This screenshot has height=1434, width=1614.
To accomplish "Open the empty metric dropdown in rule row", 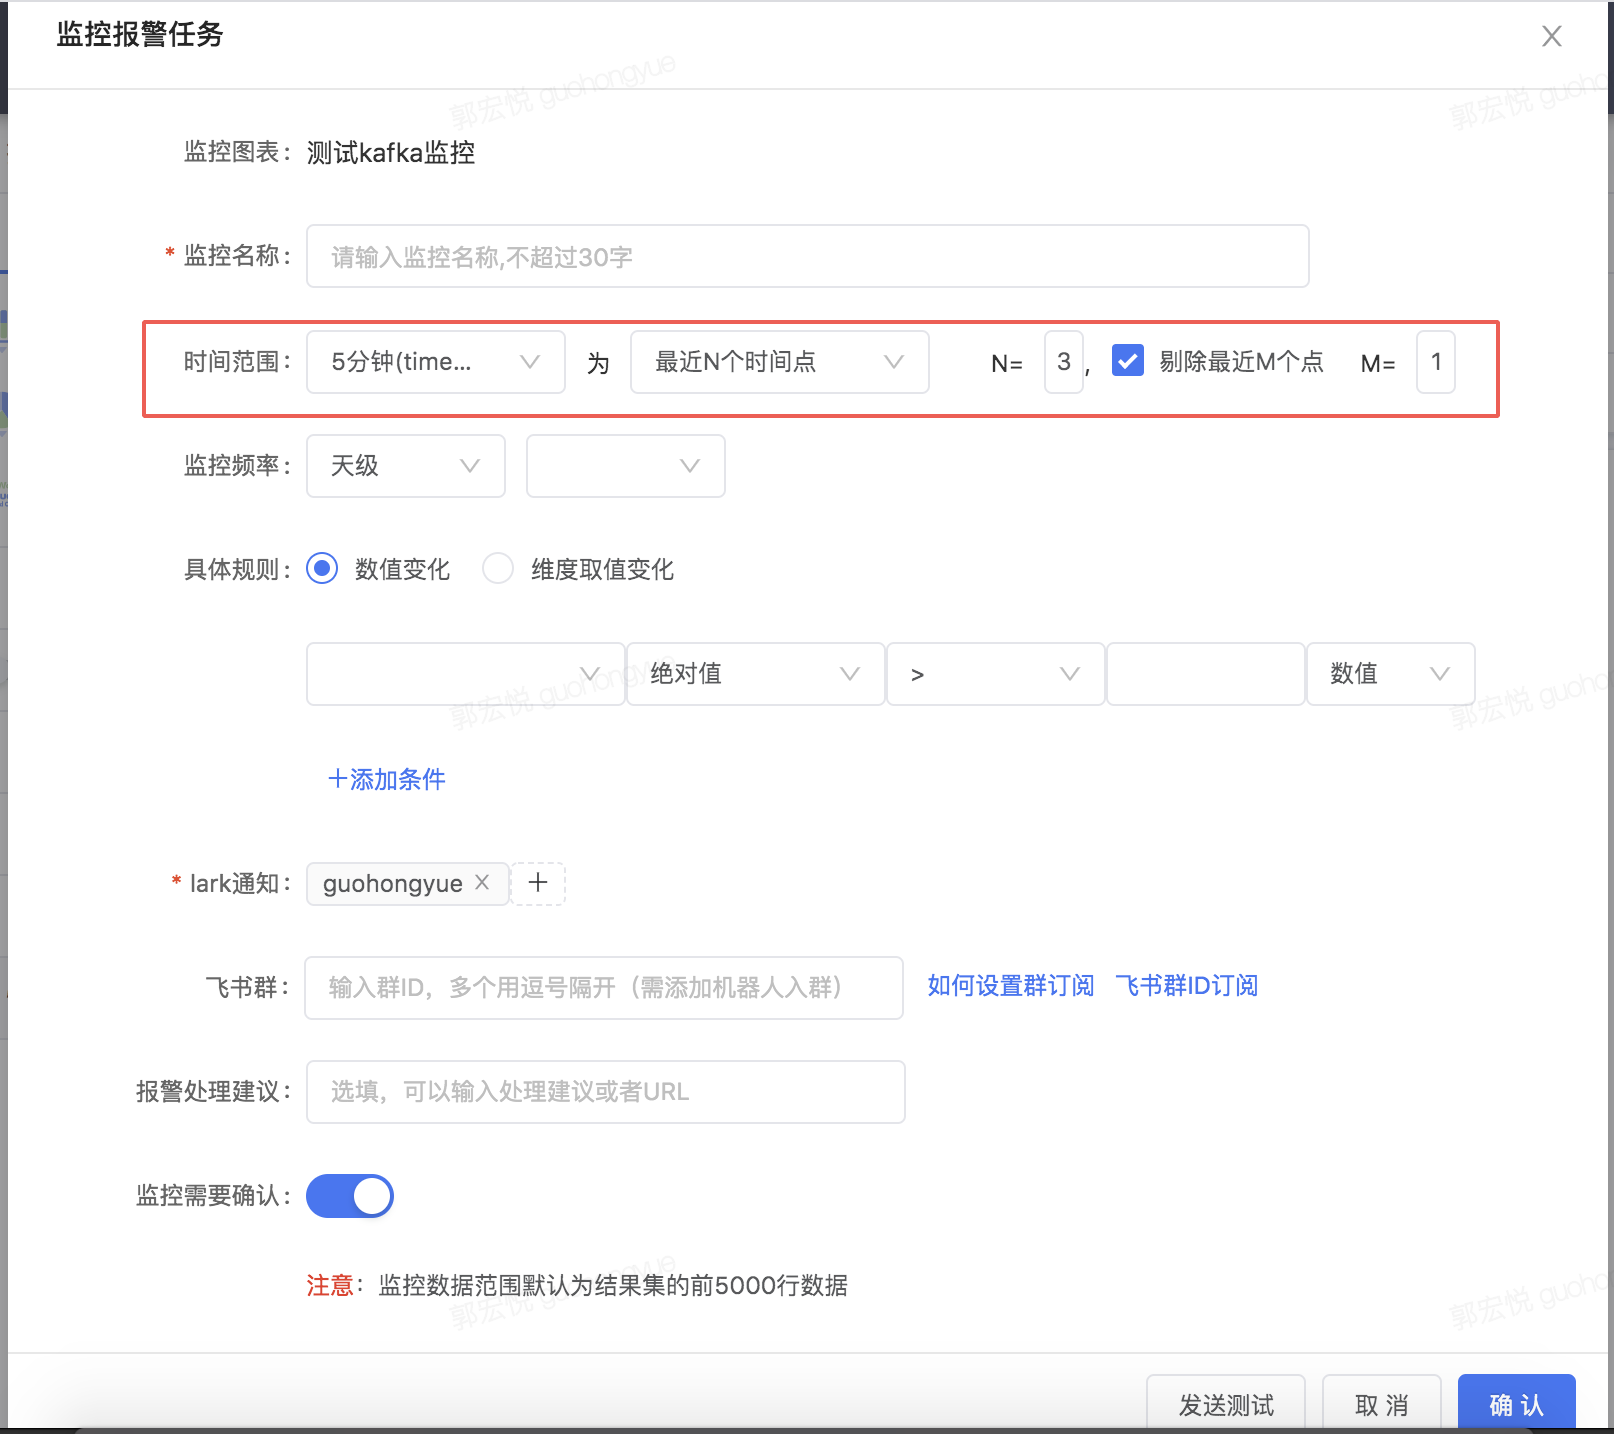I will 465,674.
